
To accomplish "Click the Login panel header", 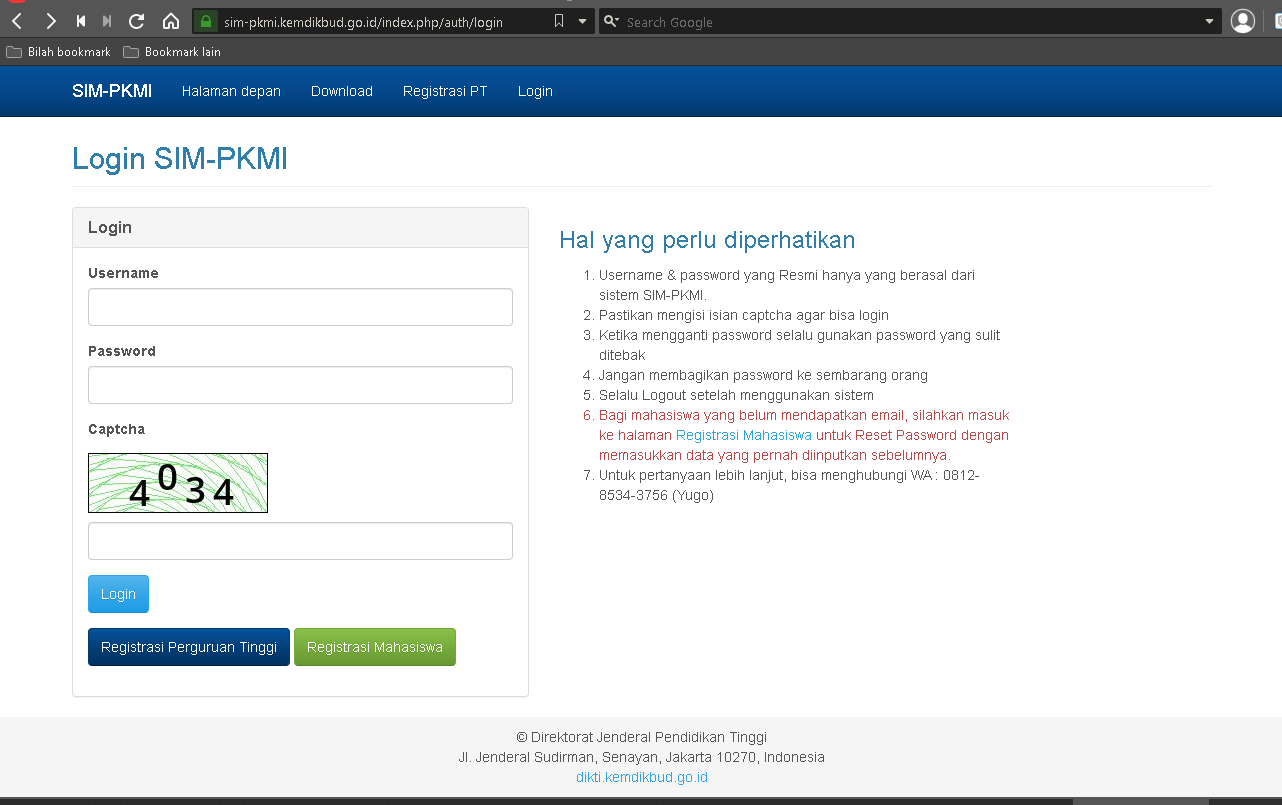I will [300, 227].
